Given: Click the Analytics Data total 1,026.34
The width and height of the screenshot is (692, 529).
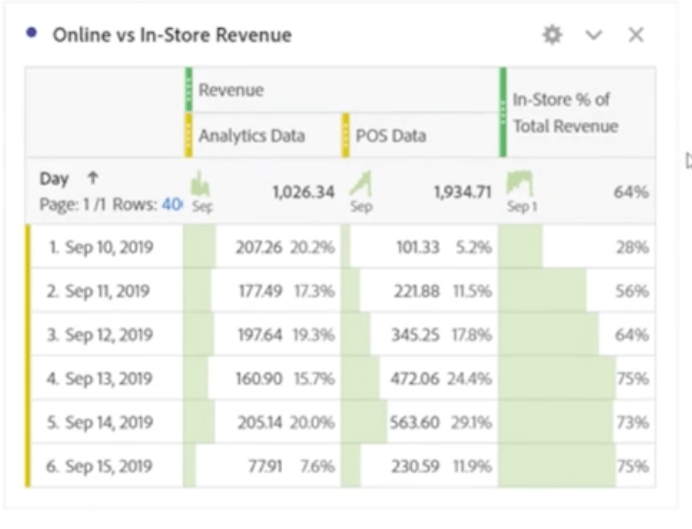Looking at the screenshot, I should [304, 192].
